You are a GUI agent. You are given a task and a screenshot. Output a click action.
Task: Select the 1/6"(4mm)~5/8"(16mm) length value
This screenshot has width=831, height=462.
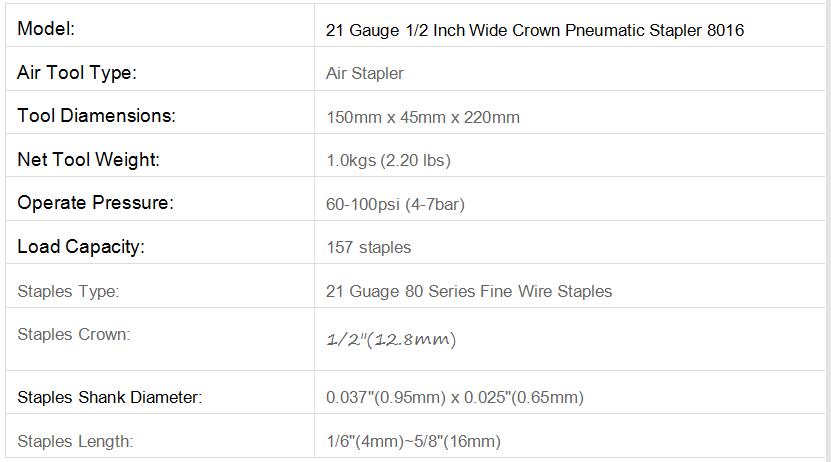click(x=414, y=441)
